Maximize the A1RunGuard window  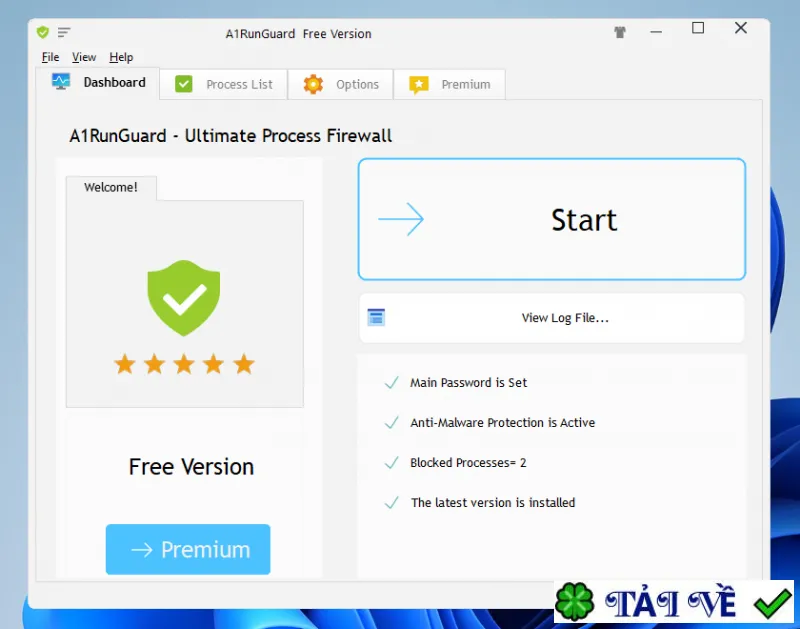click(x=698, y=28)
